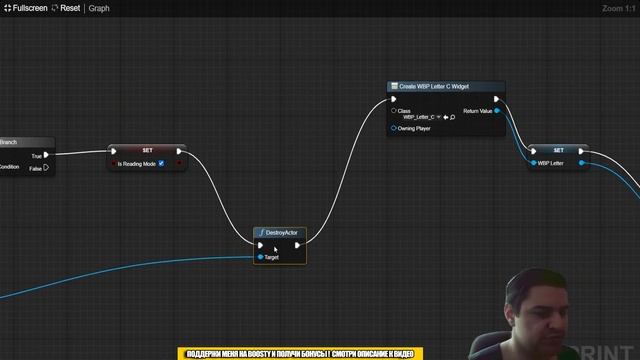640x360 pixels.
Task: Select the Create WBP Letter C Widget node title
Action: (x=434, y=87)
